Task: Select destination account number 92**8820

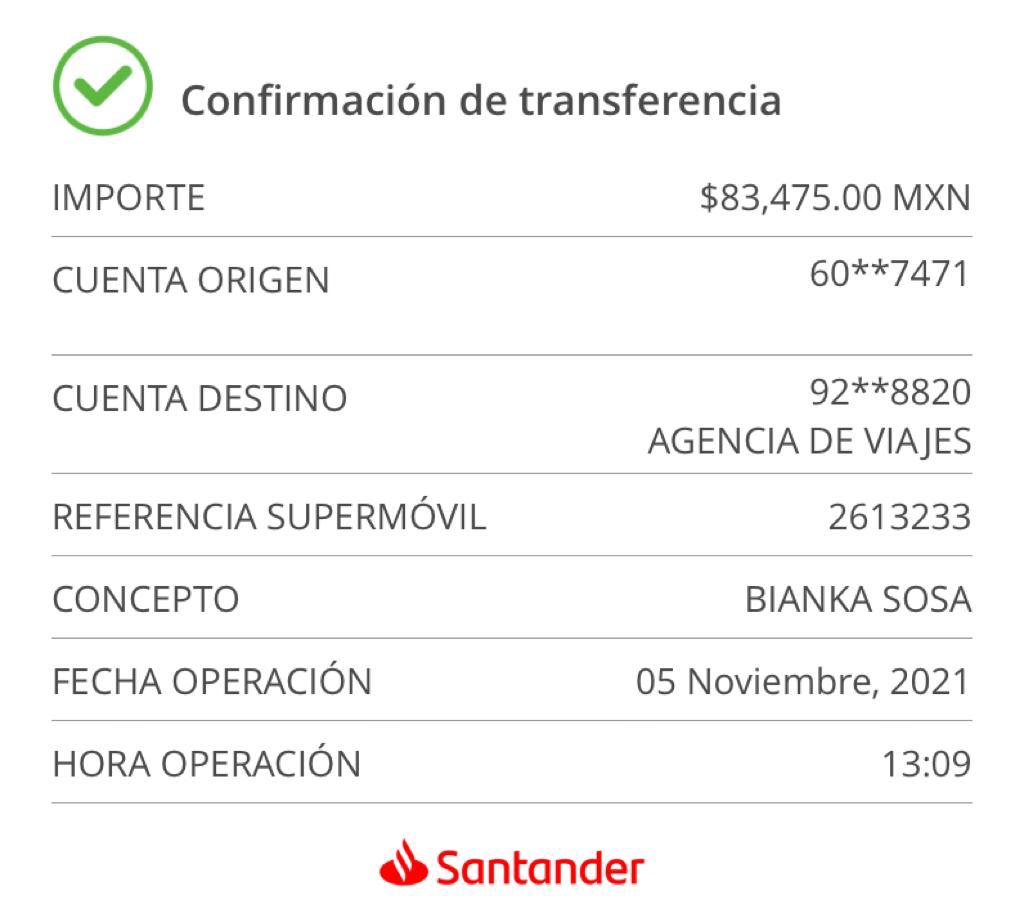Action: pyautogui.click(x=891, y=392)
